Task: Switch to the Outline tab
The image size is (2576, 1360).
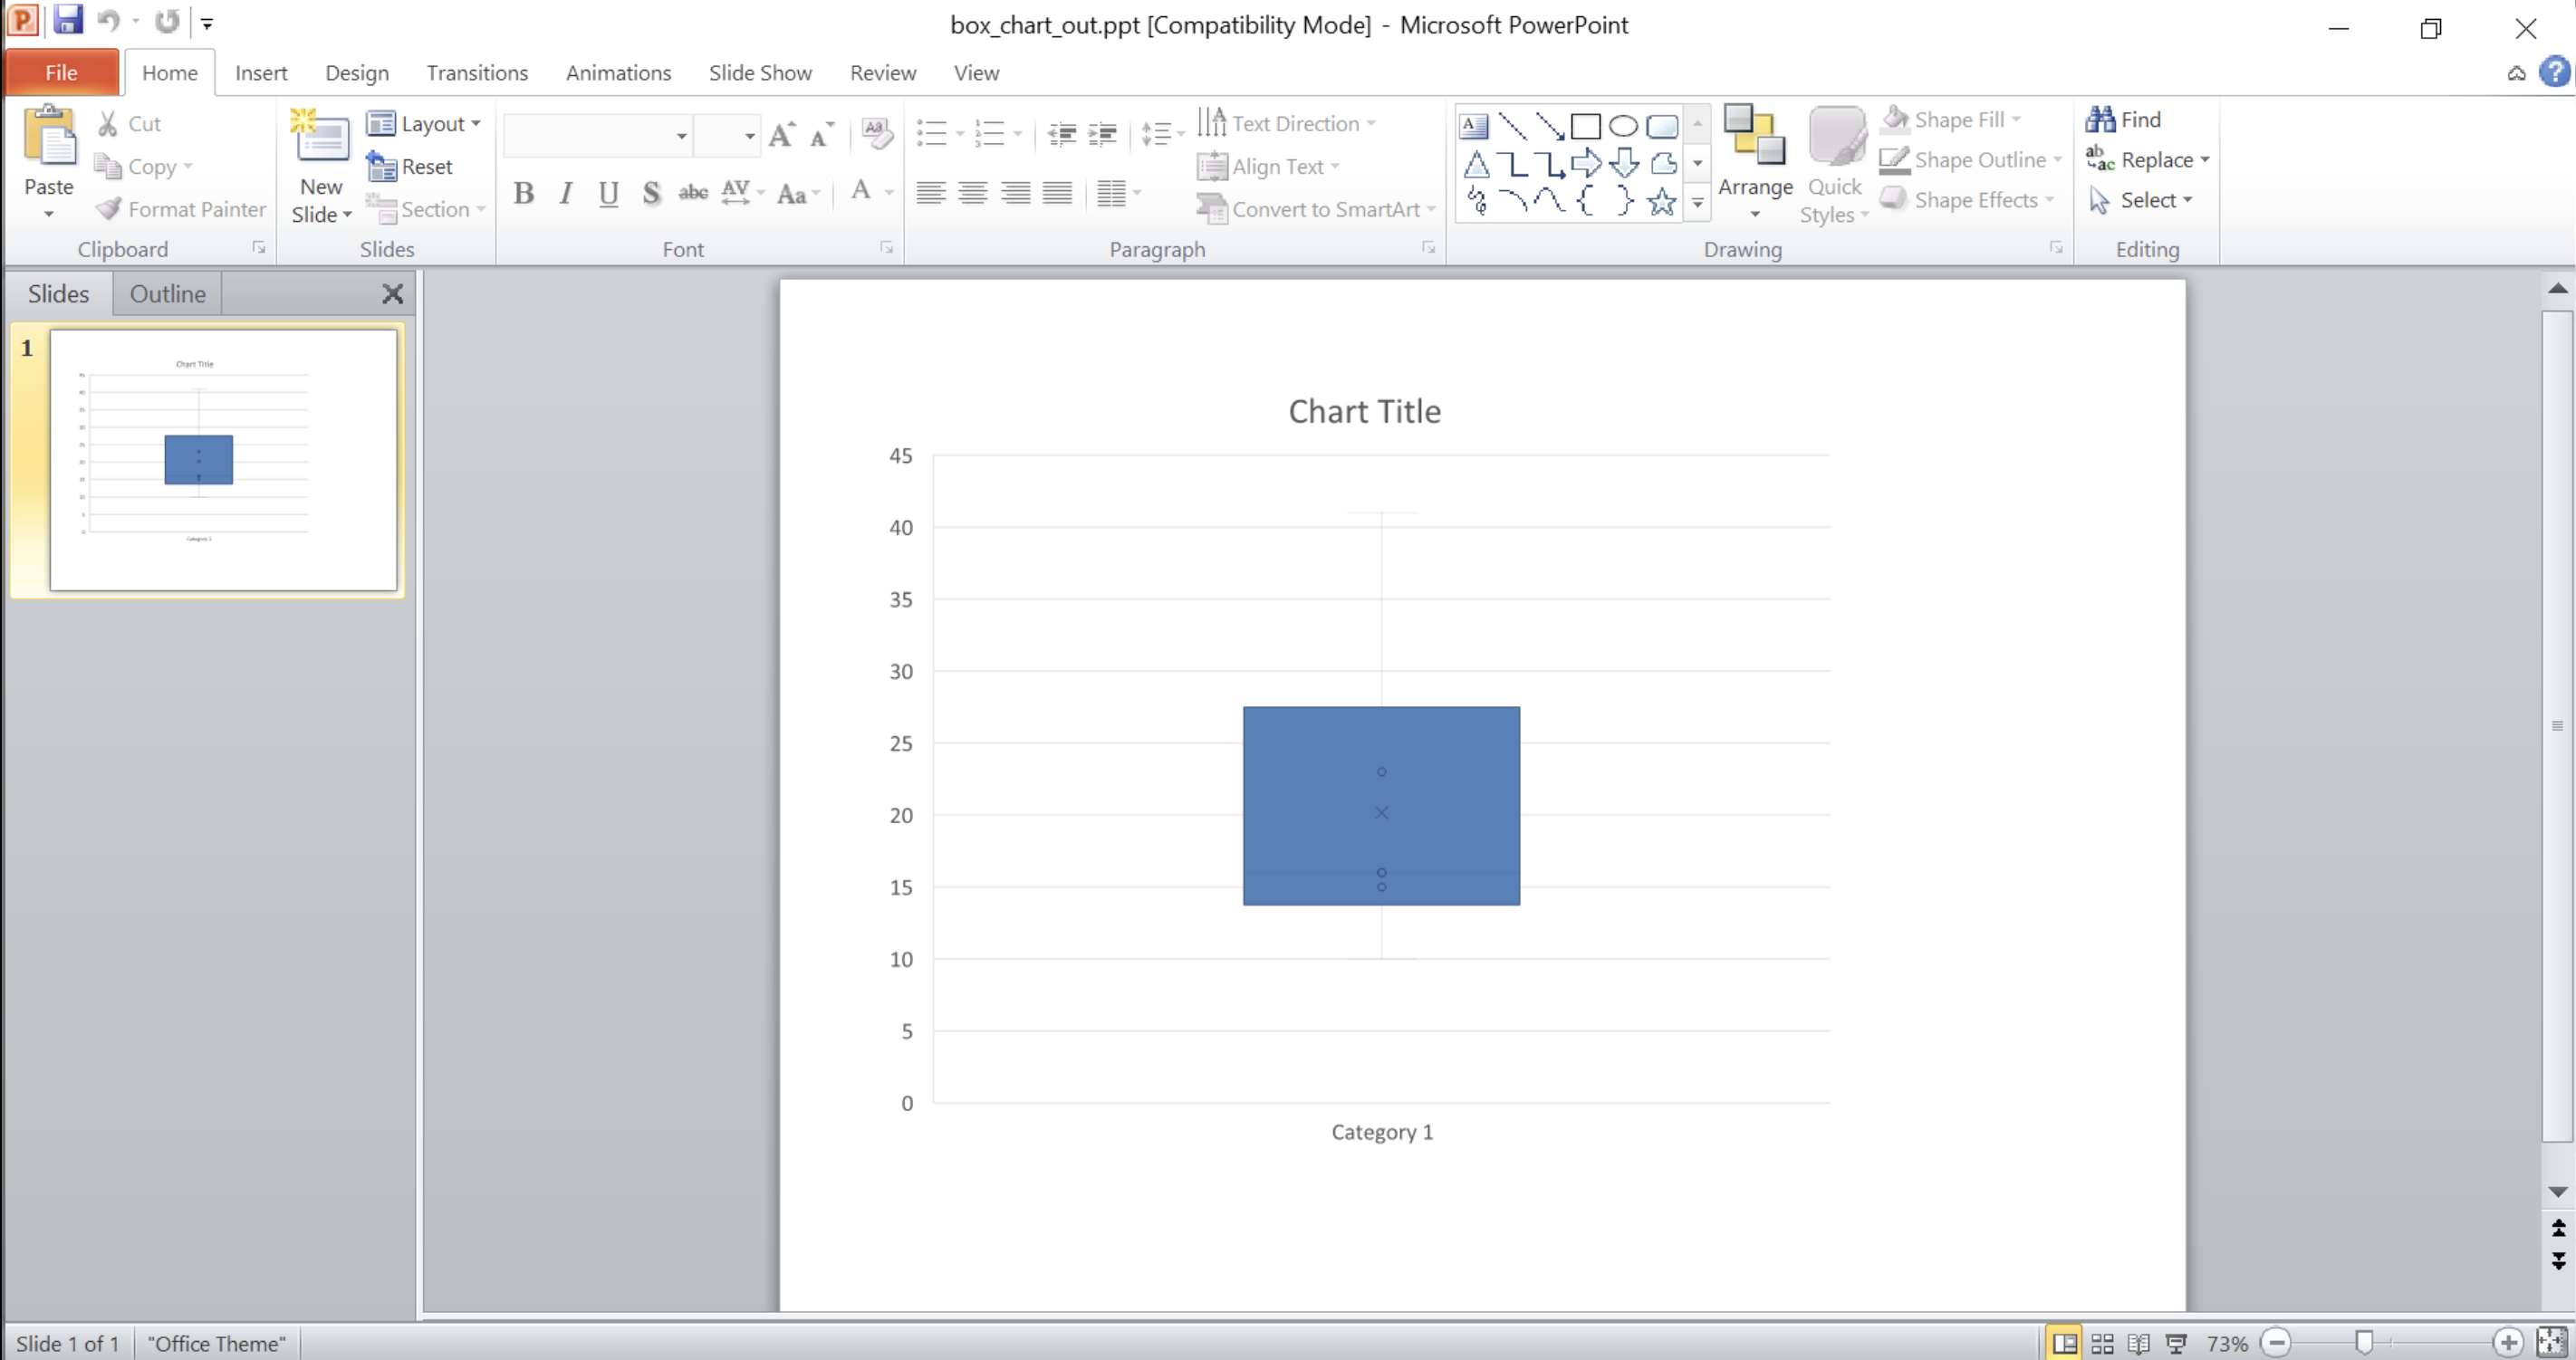Action: [165, 292]
